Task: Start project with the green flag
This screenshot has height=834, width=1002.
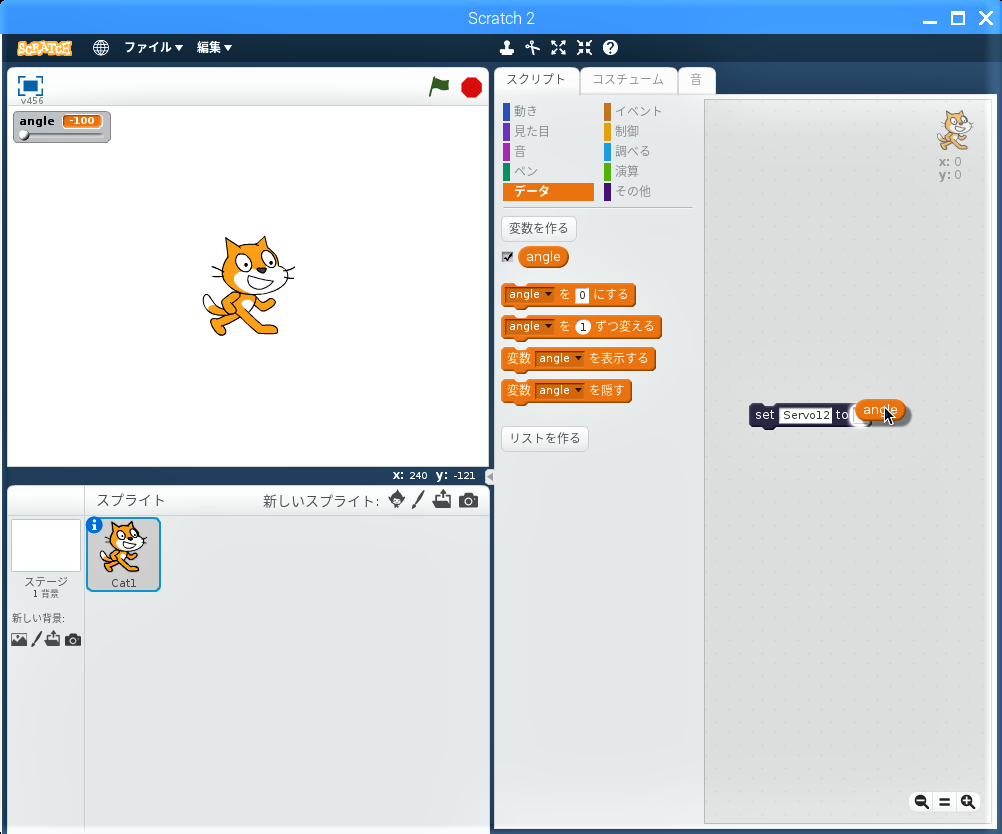Action: [x=439, y=86]
